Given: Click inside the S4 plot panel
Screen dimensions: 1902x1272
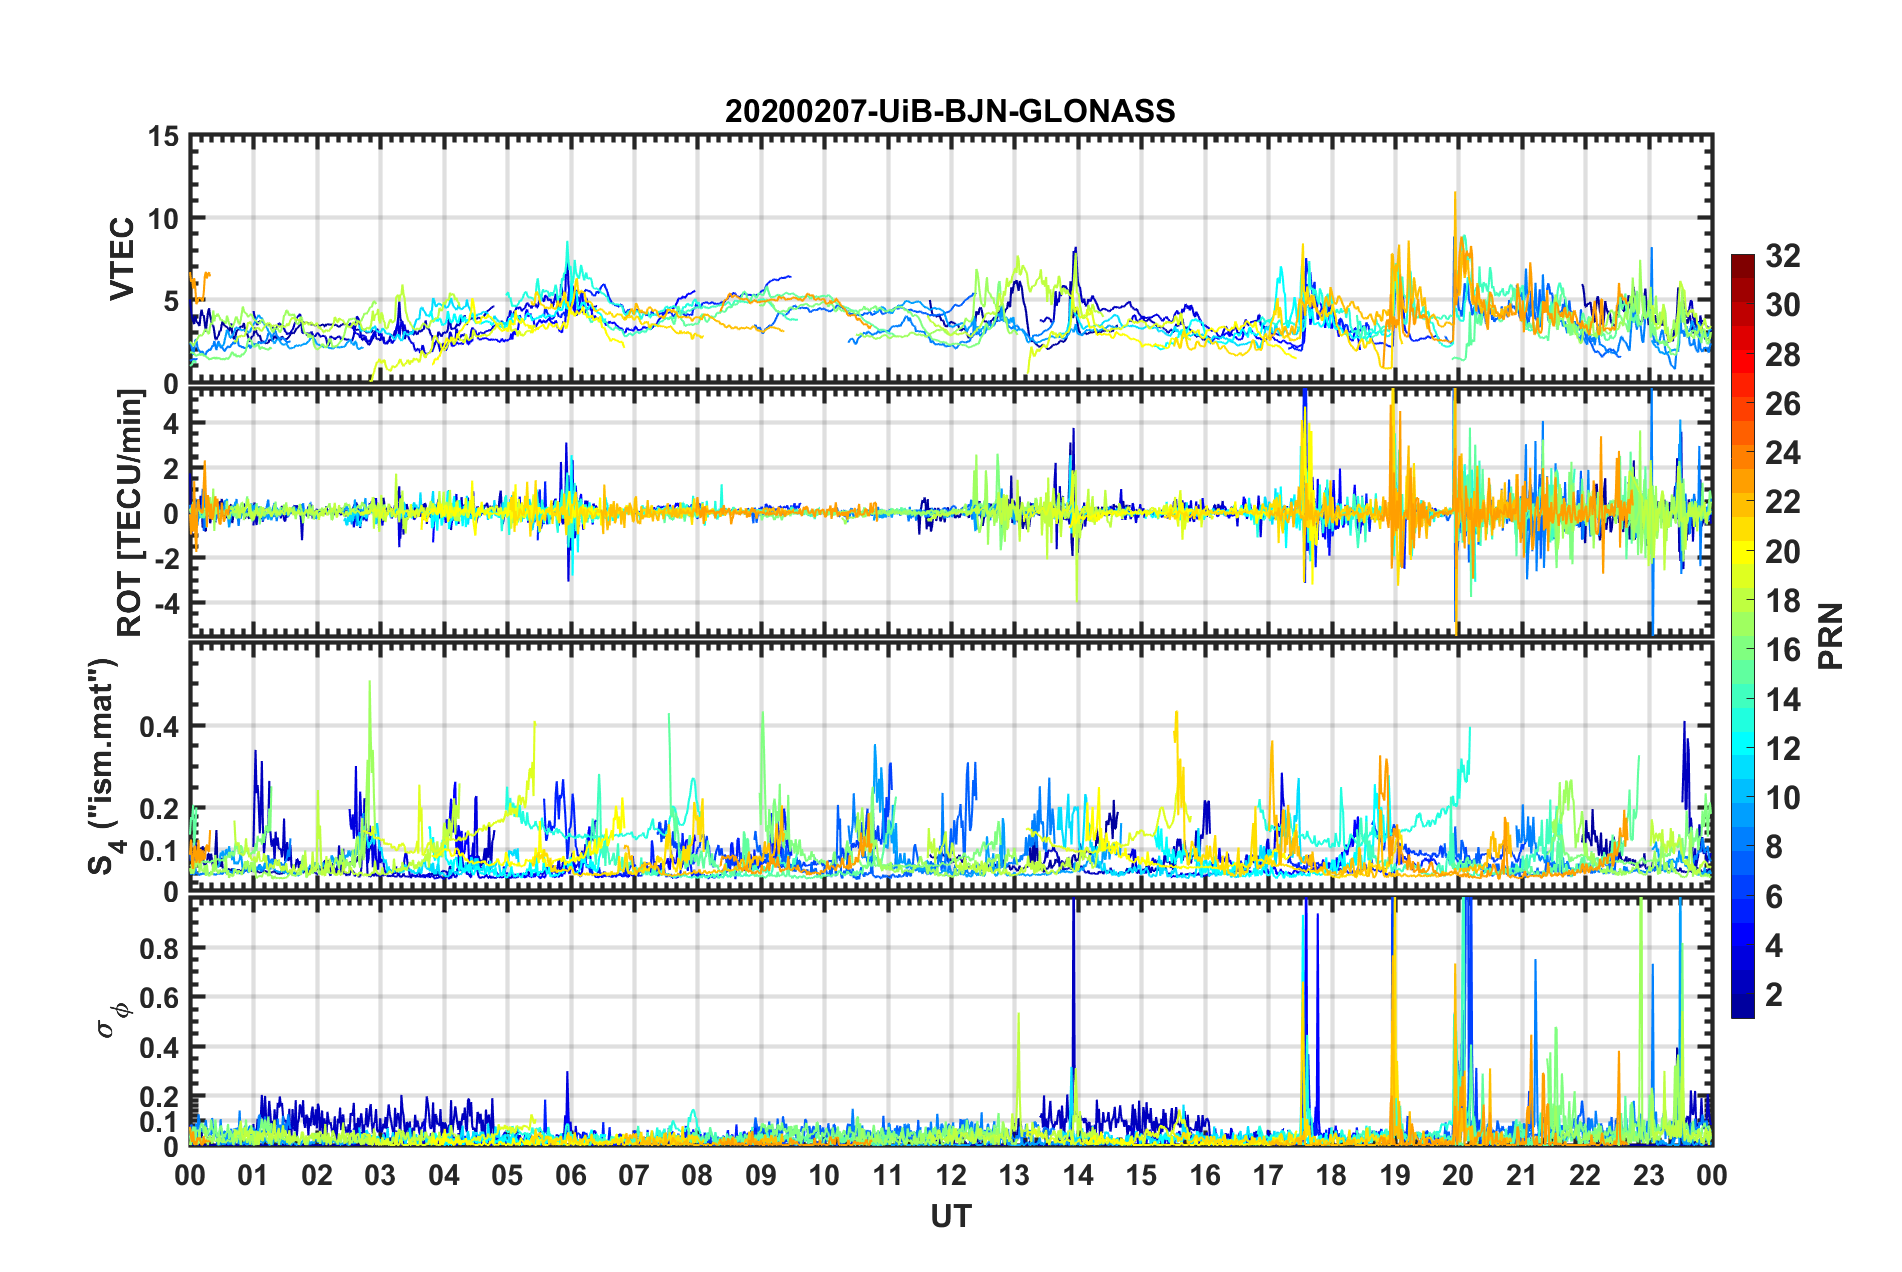Looking at the screenshot, I should (950, 767).
